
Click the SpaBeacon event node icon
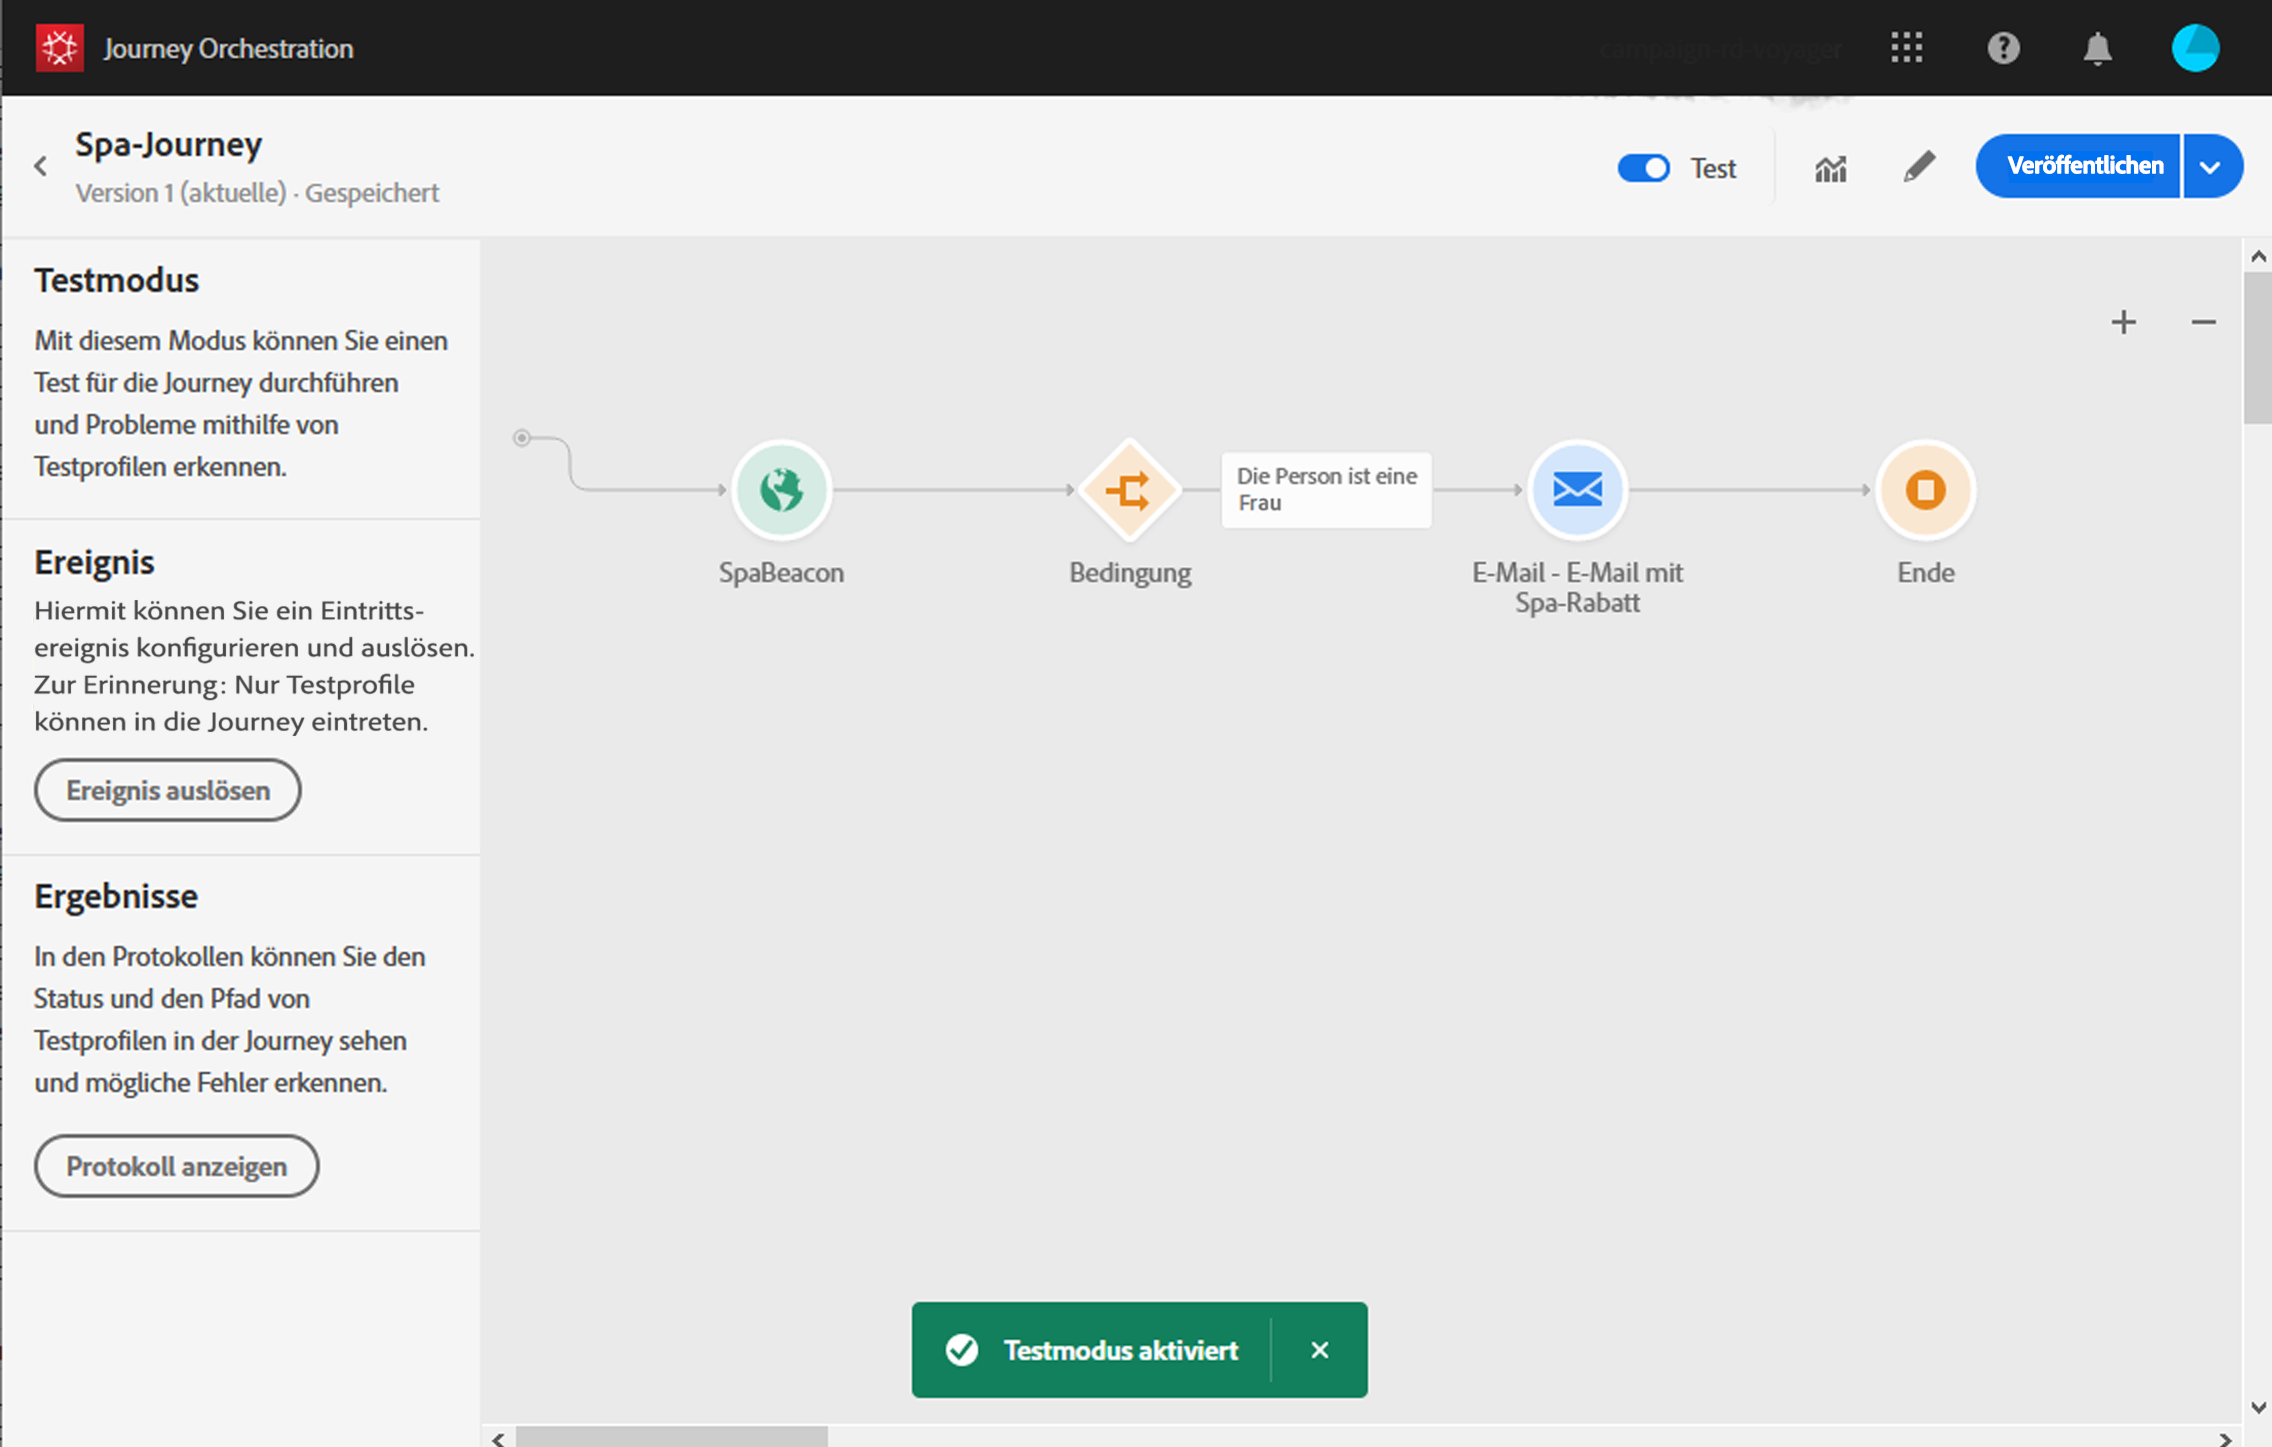click(x=781, y=490)
